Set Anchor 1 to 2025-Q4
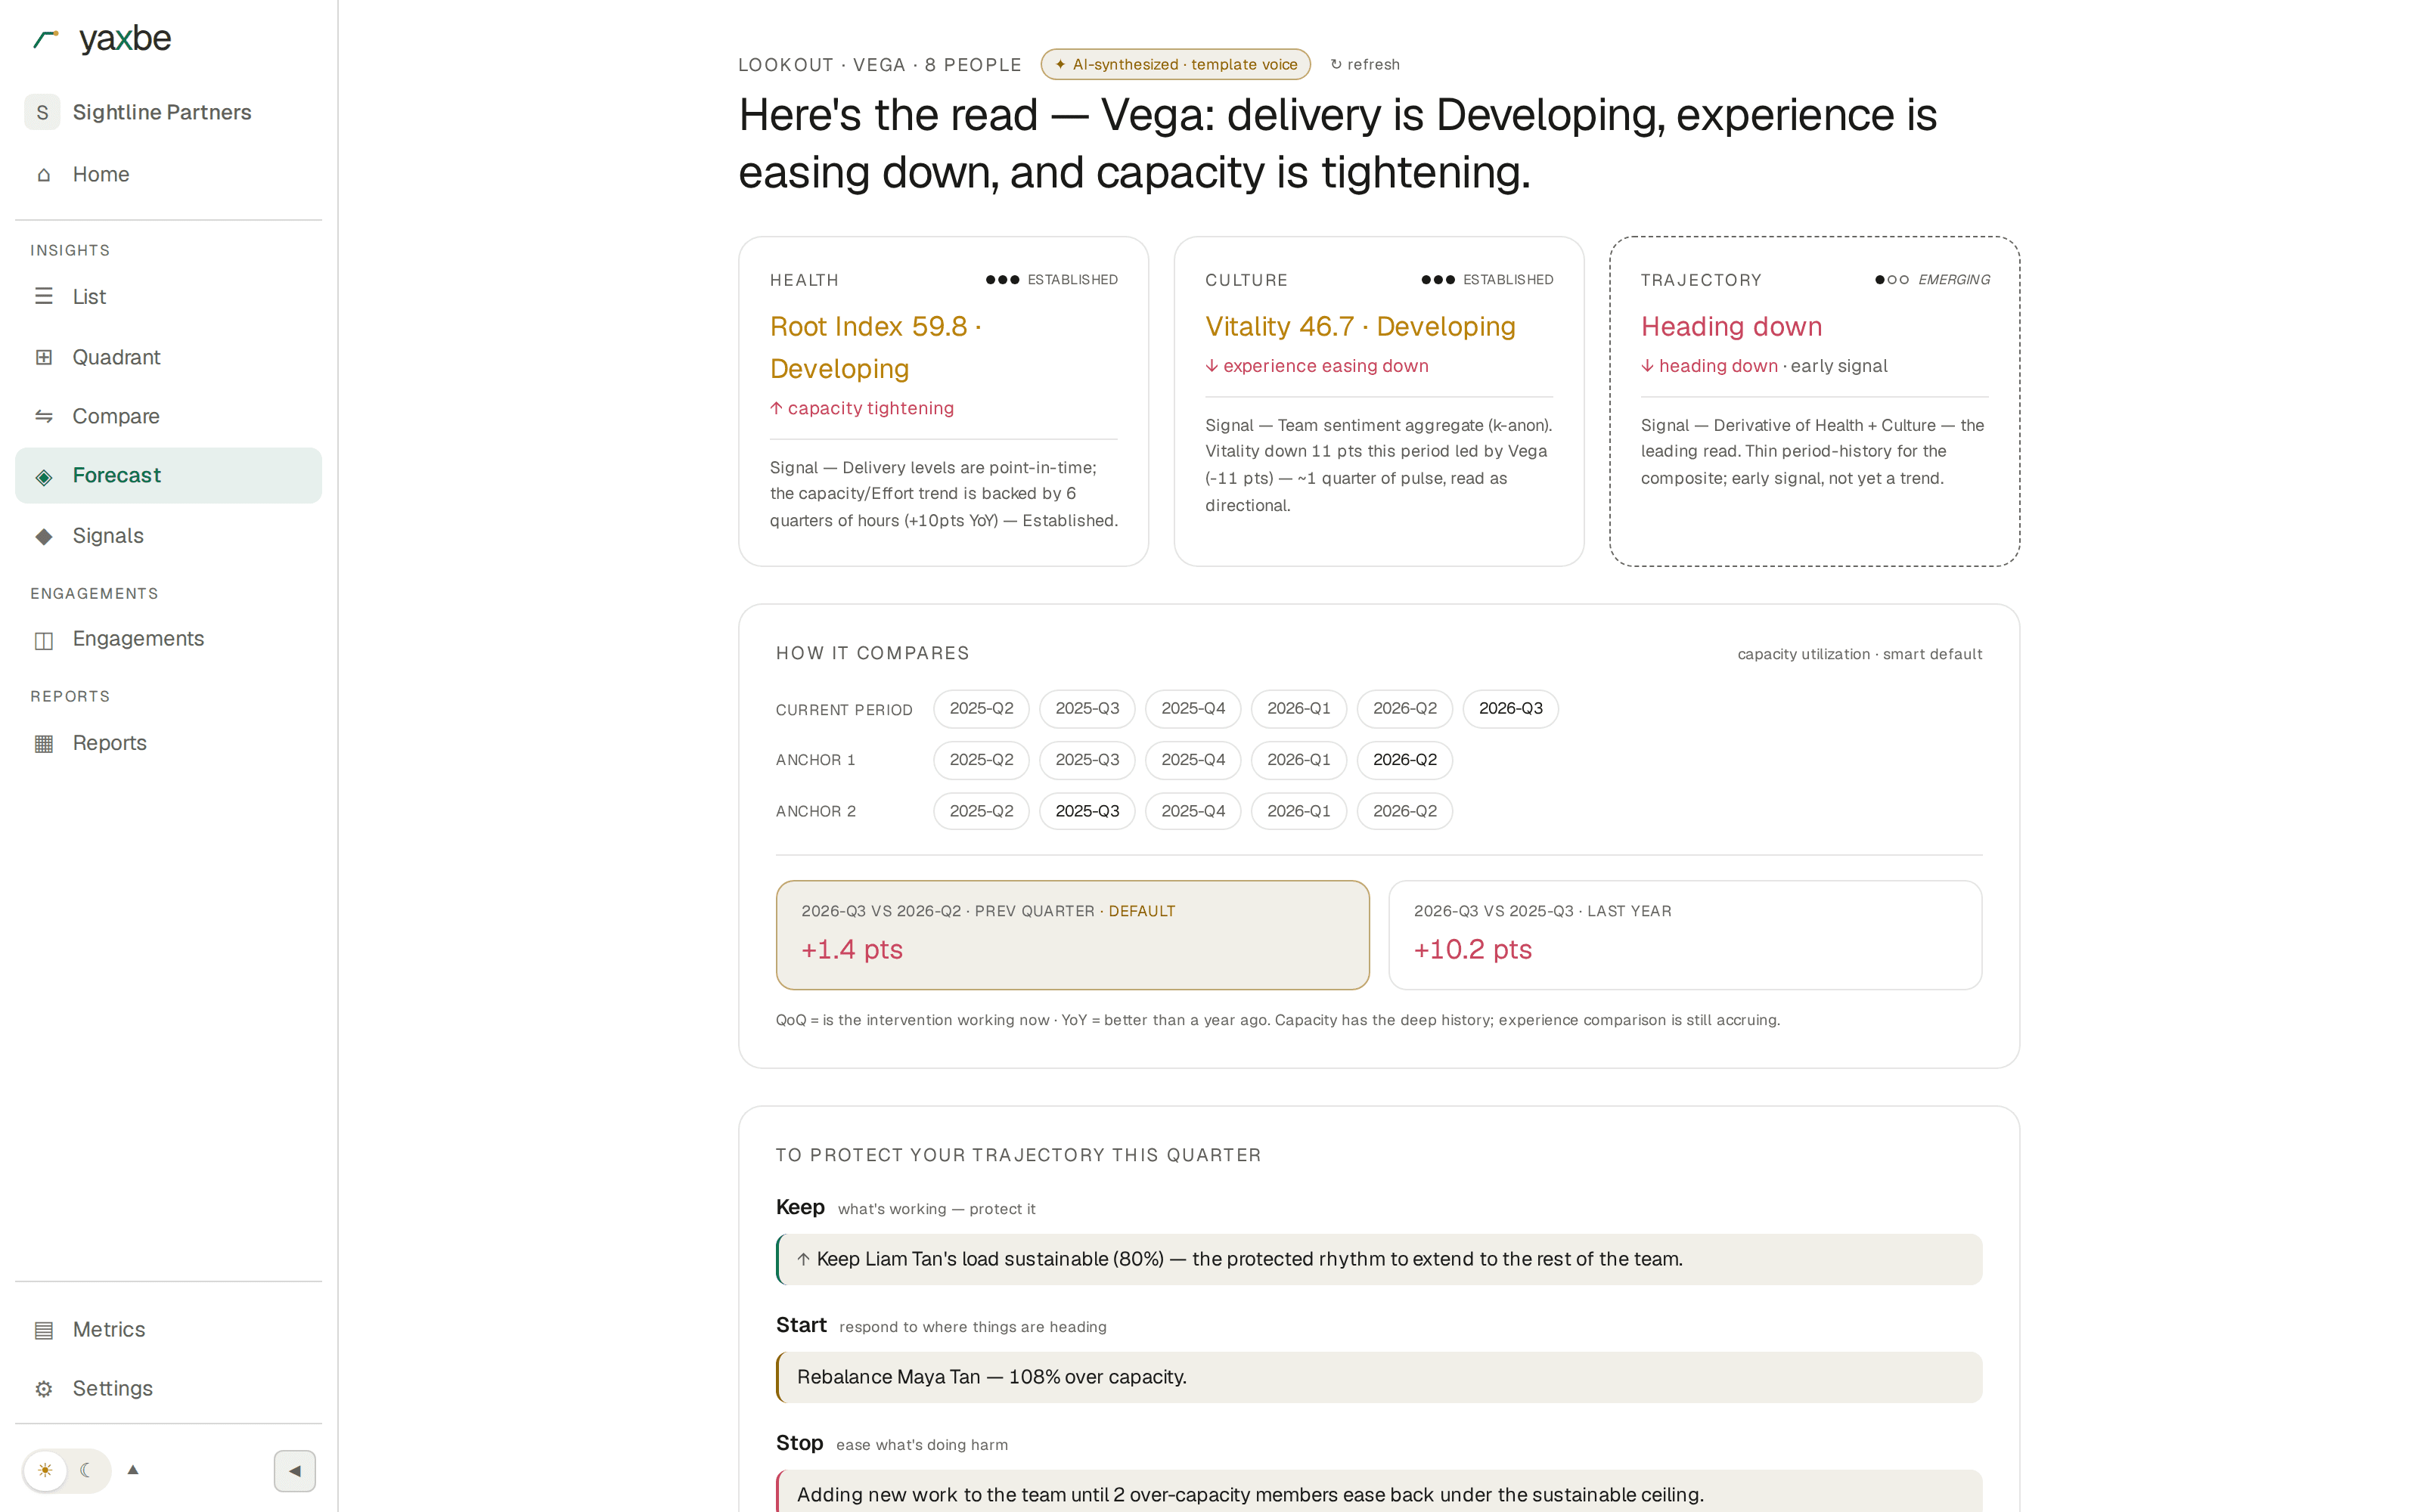Viewport: 2420px width, 1512px height. [x=1193, y=760]
